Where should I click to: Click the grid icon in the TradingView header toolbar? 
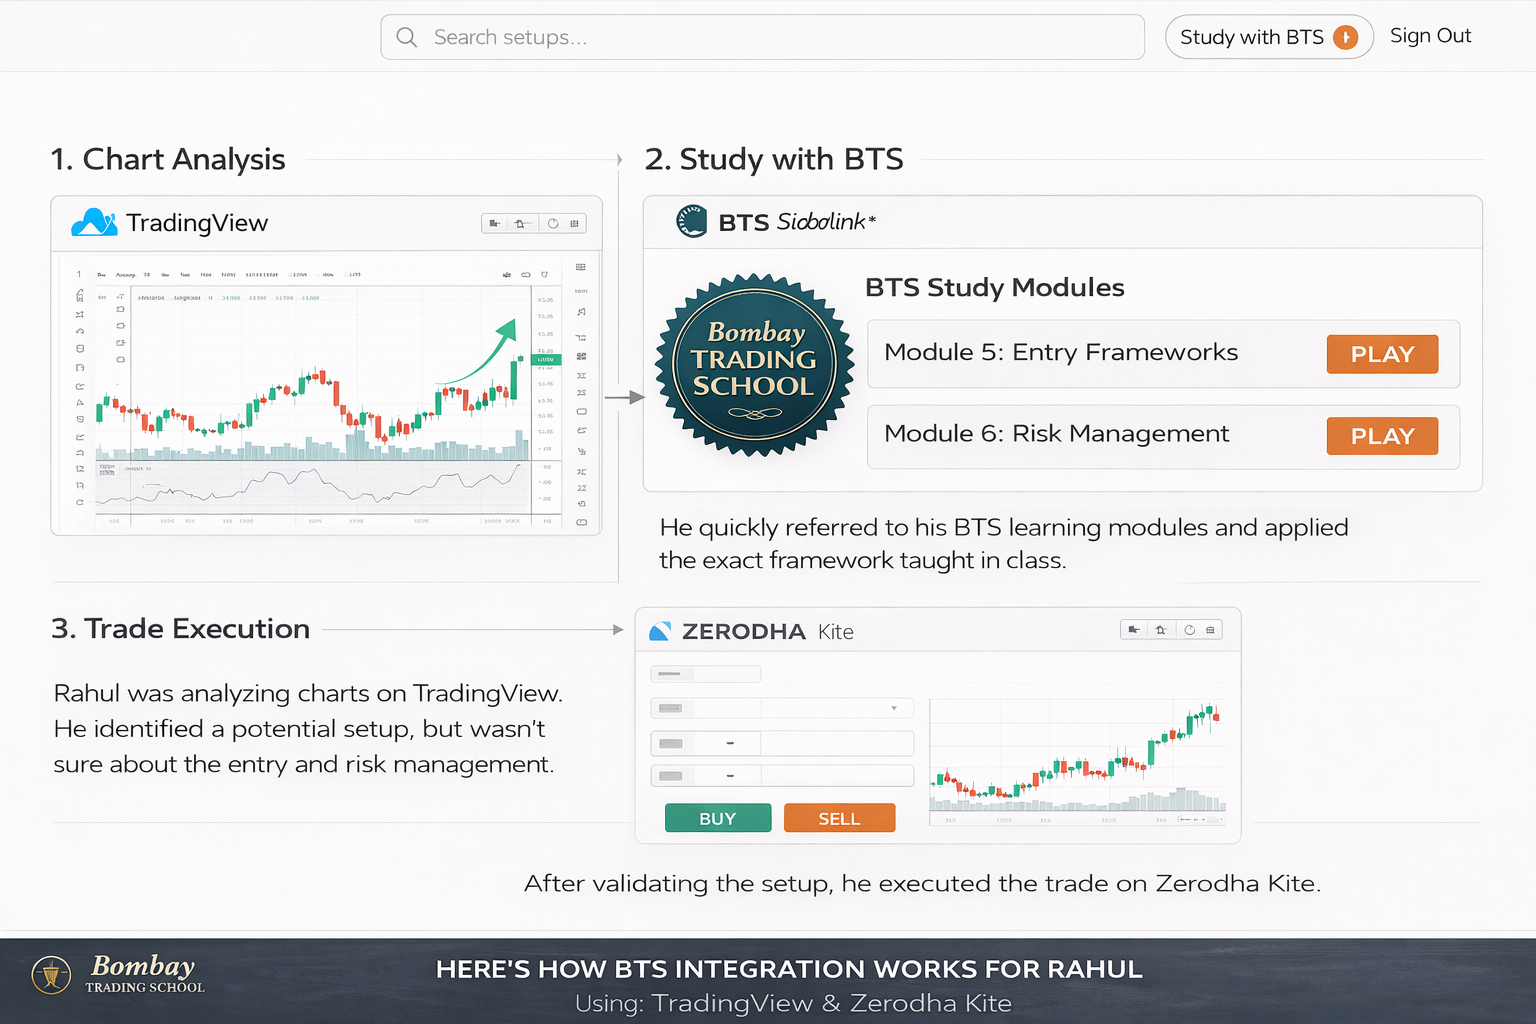(574, 223)
